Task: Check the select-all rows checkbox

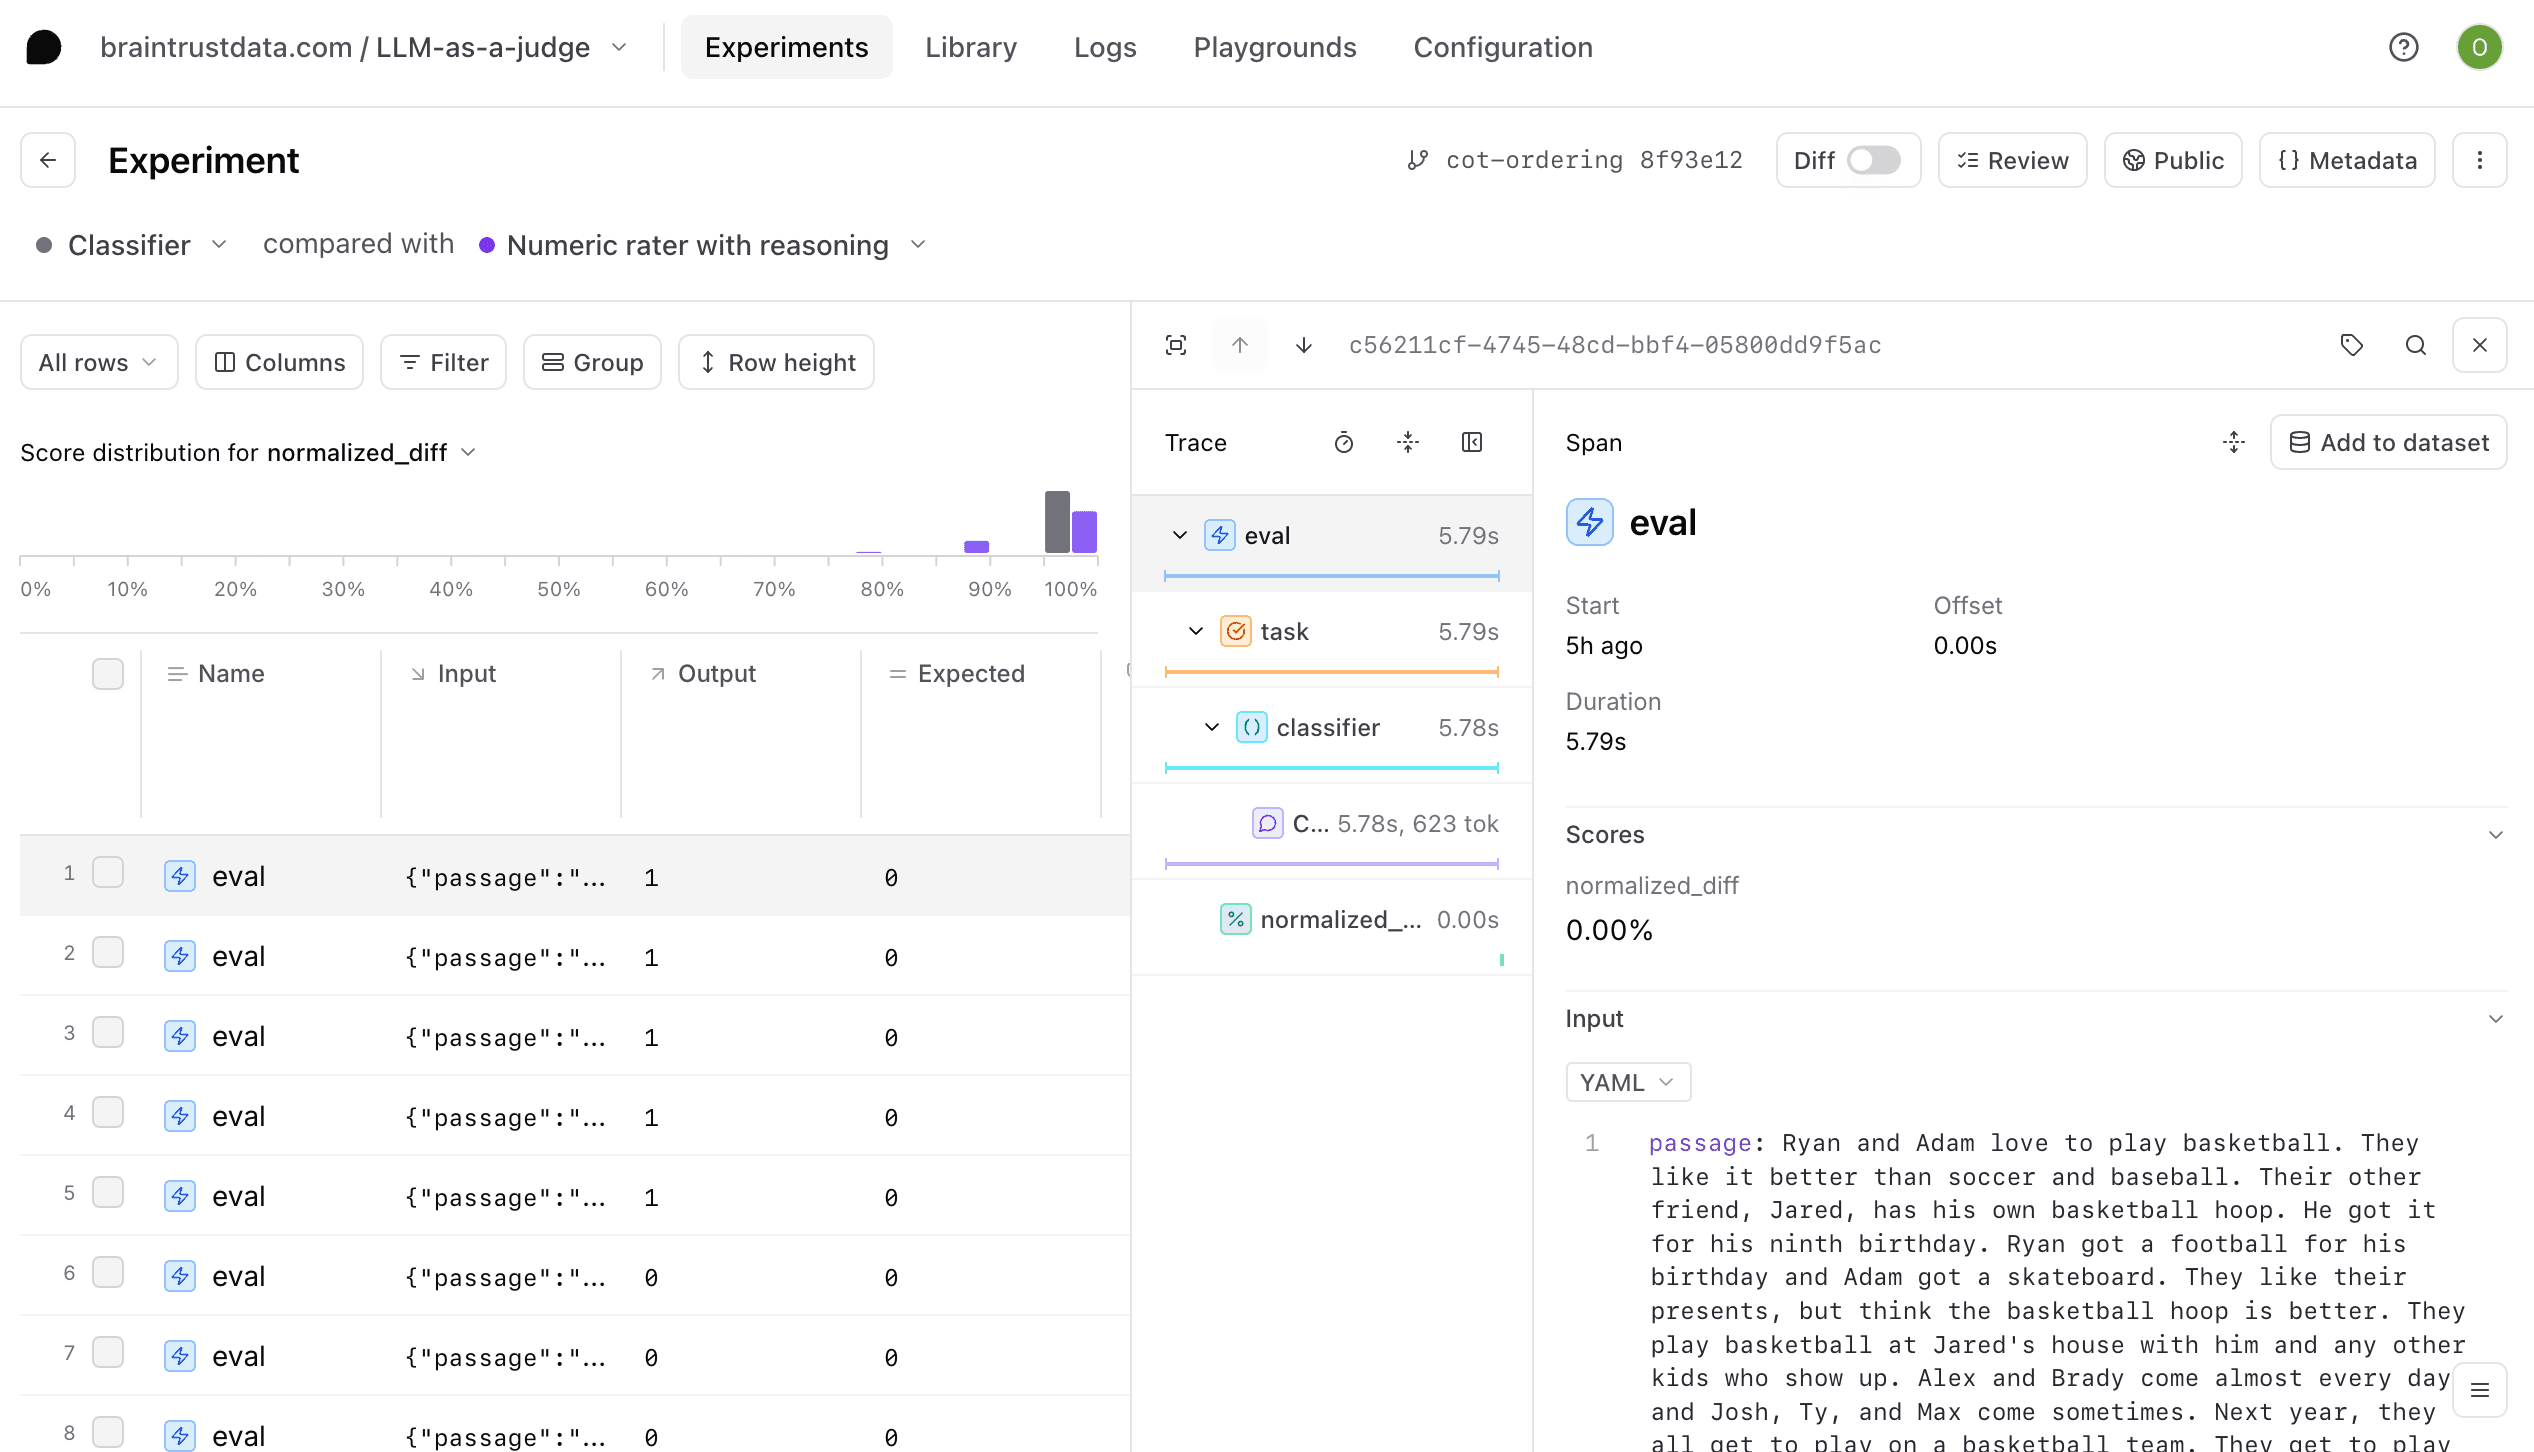Action: (x=107, y=674)
